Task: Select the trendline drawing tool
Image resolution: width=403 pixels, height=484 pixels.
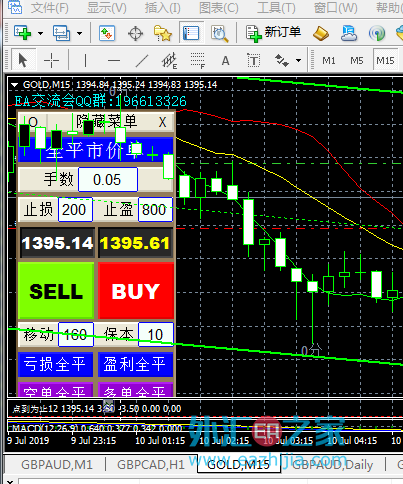Action: pyautogui.click(x=142, y=61)
